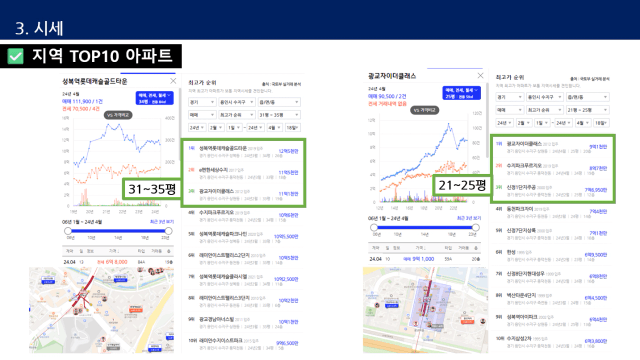Select 8위 래미안이스트팰리스3단지 ranking row

243,301
